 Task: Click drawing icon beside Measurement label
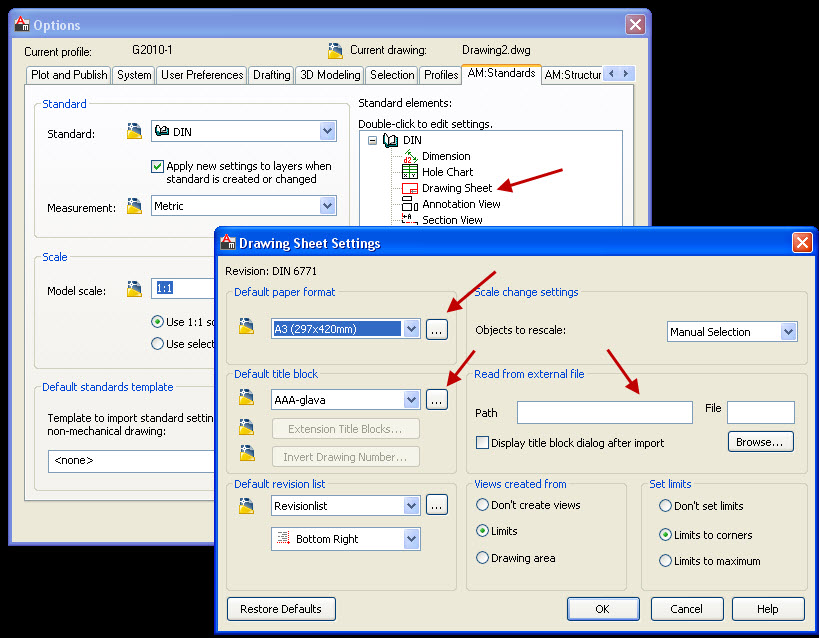click(134, 206)
